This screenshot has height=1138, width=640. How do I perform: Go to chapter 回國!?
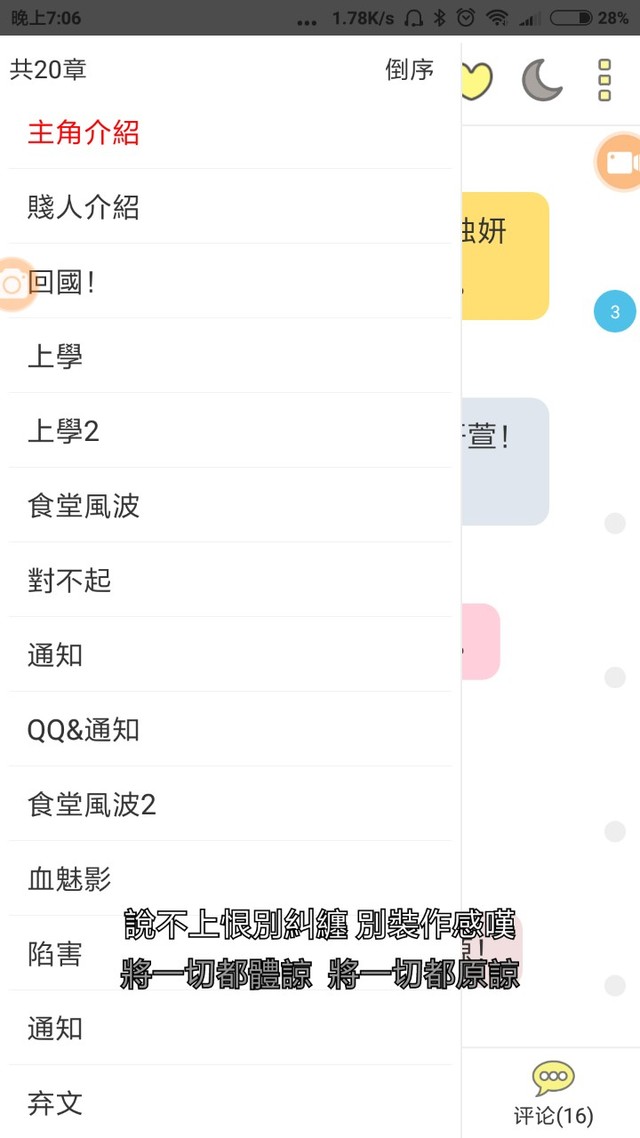coord(62,282)
